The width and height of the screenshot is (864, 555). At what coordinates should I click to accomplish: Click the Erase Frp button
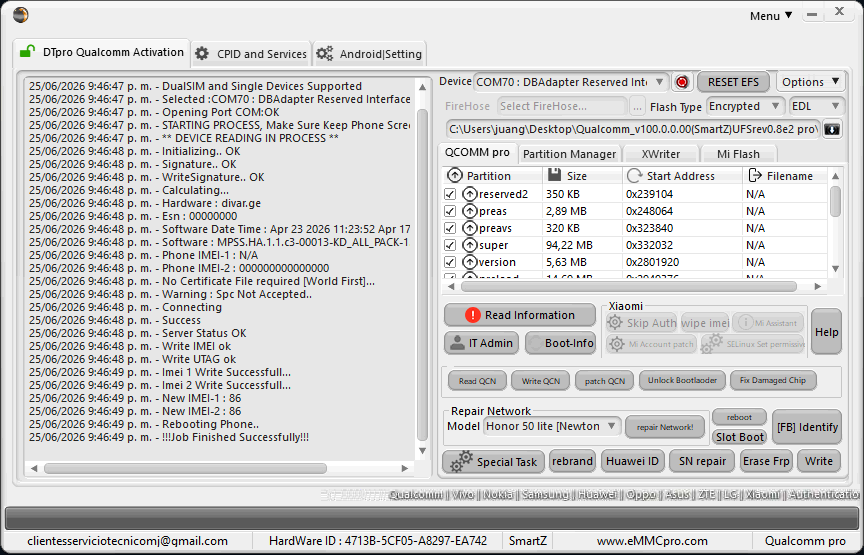tap(765, 461)
